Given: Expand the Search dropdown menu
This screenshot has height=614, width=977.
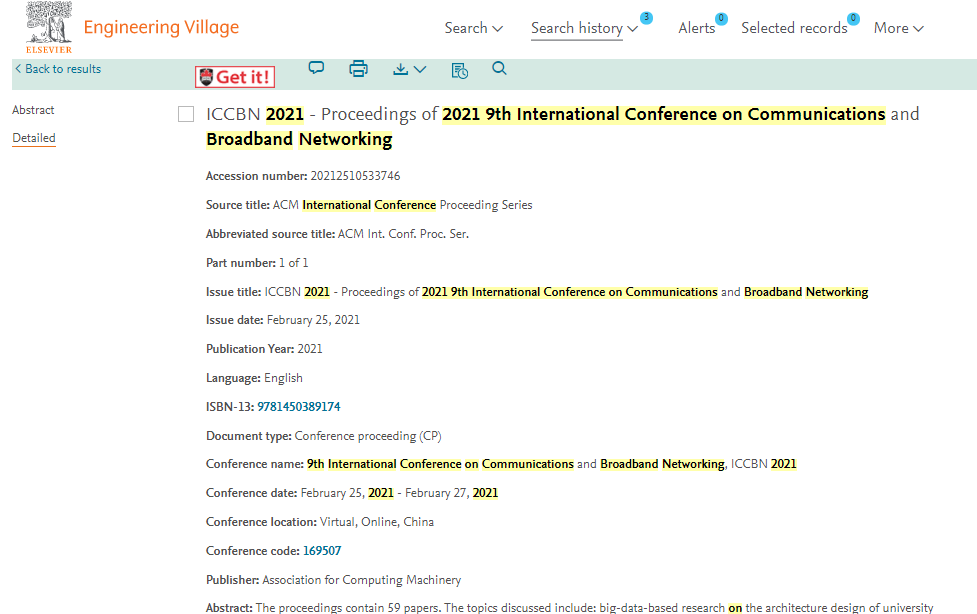Looking at the screenshot, I should [x=473, y=28].
